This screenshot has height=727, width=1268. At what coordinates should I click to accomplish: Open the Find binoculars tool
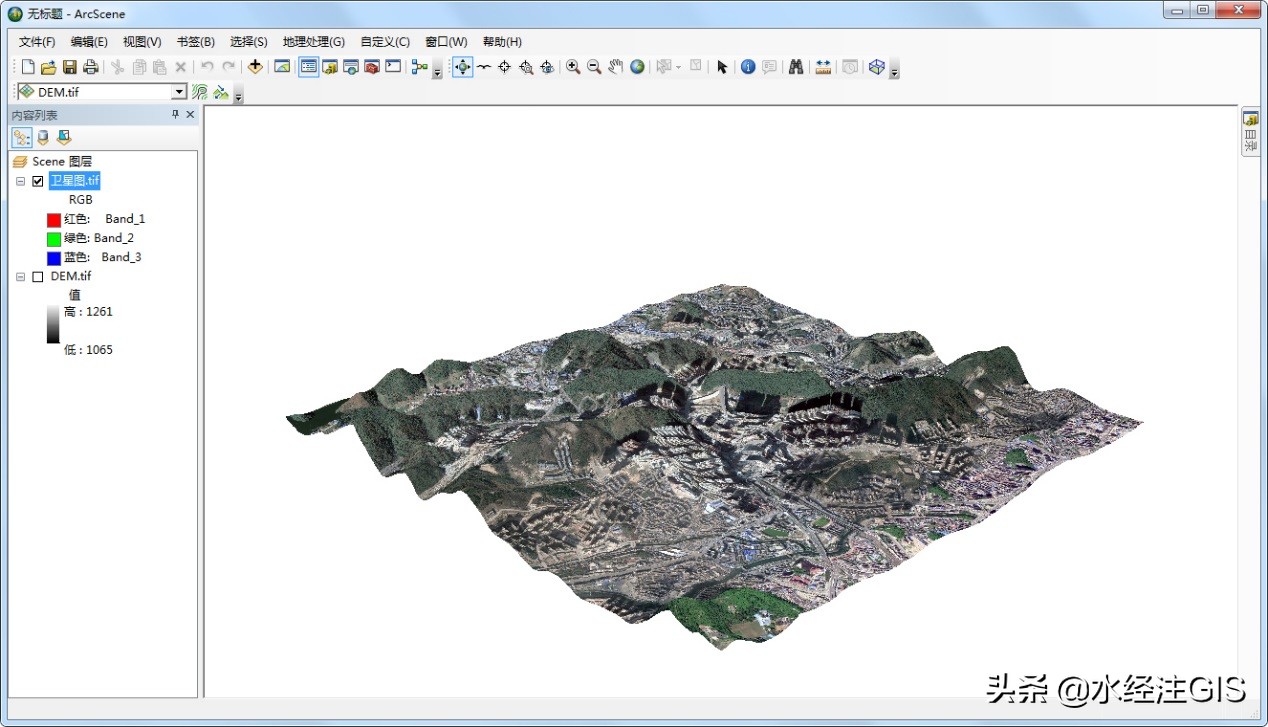coord(796,67)
